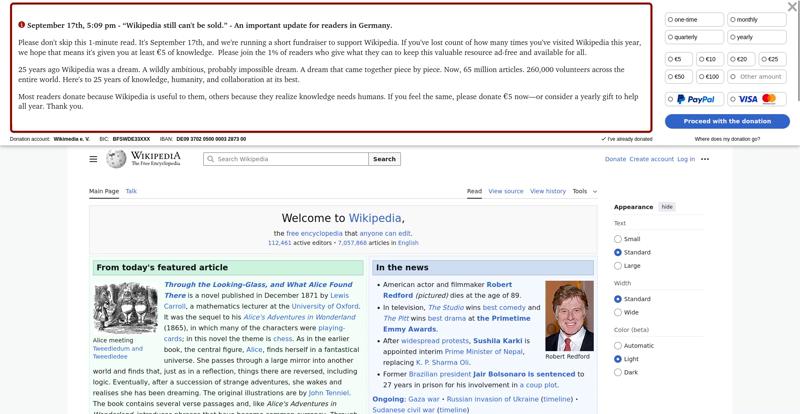Set text size to Large

click(618, 265)
